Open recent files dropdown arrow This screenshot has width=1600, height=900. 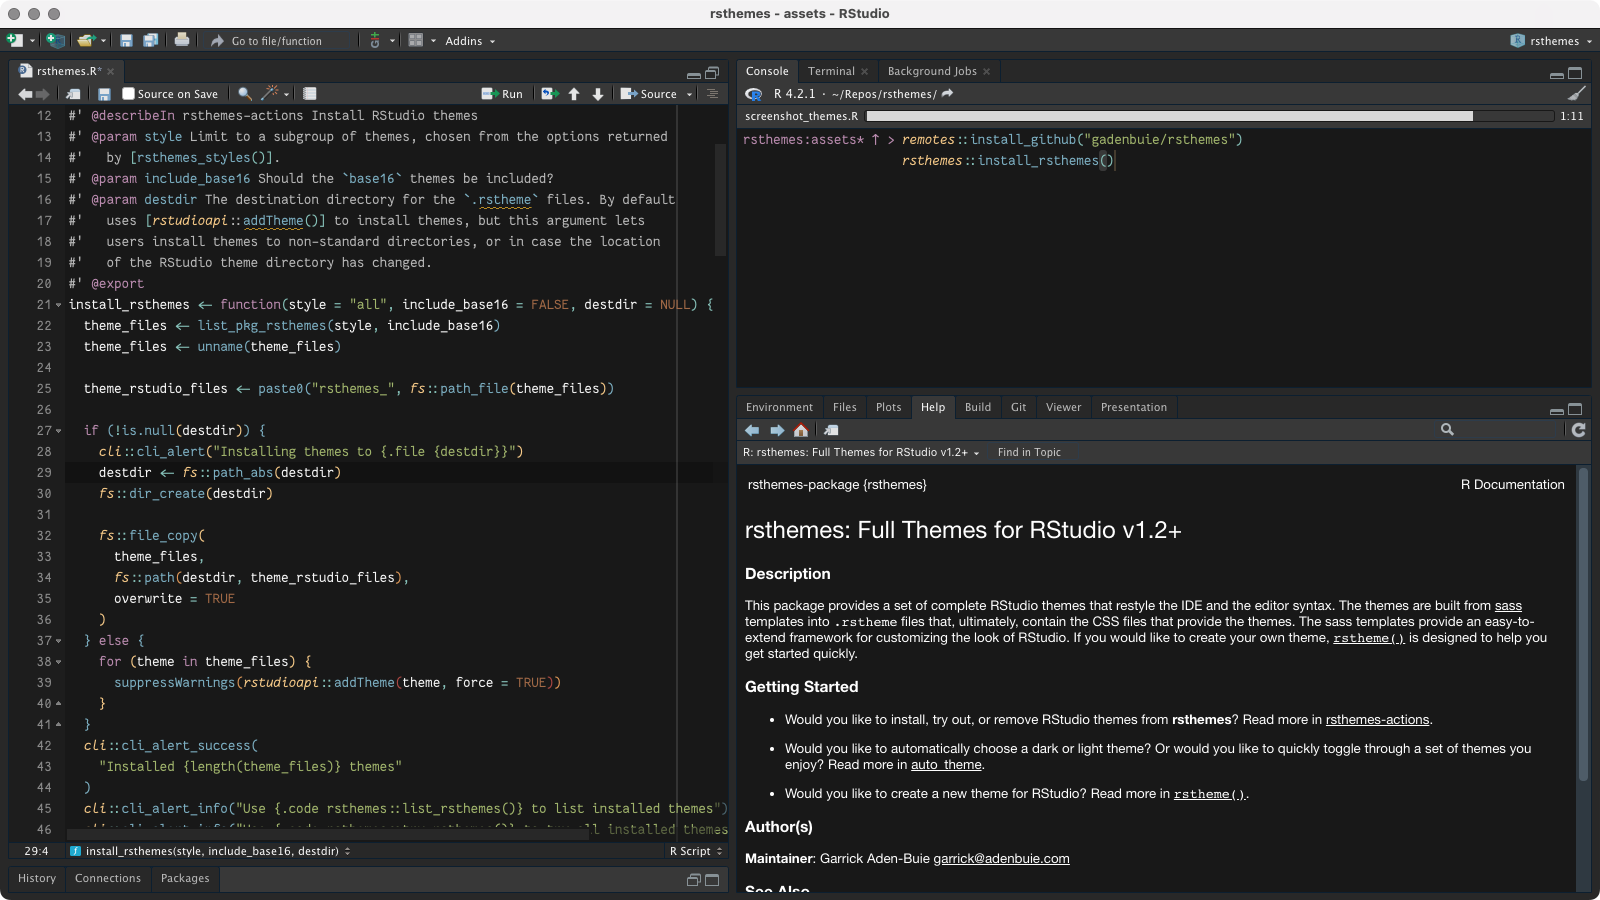103,41
